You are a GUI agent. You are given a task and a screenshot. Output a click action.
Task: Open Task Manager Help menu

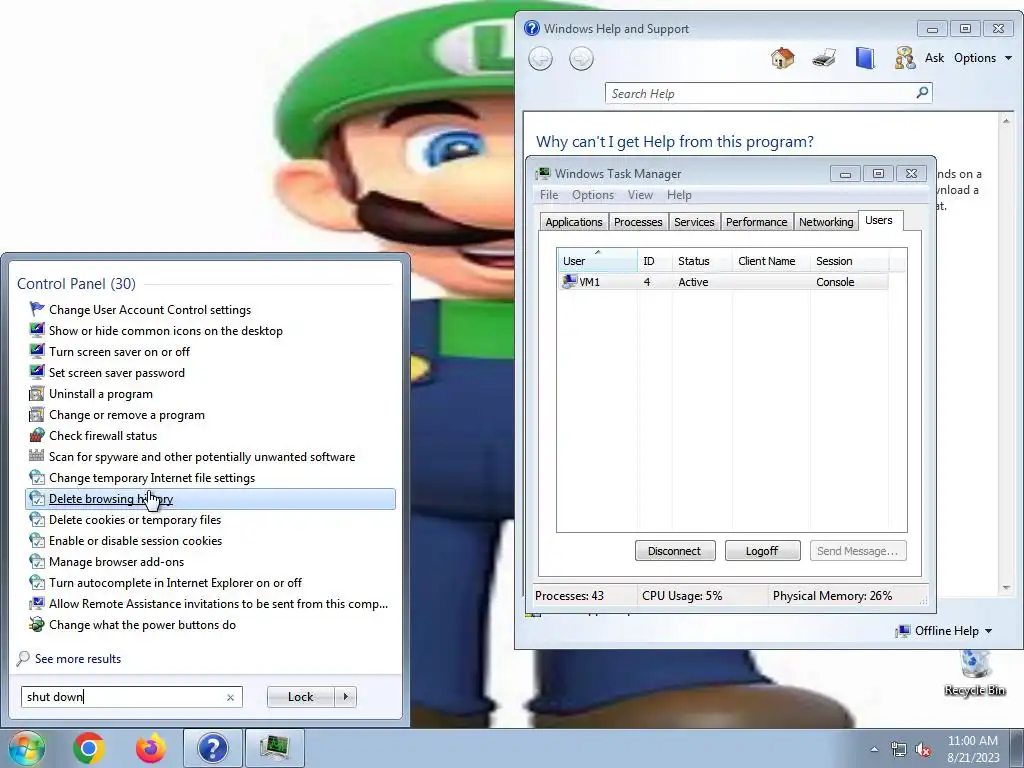point(679,195)
